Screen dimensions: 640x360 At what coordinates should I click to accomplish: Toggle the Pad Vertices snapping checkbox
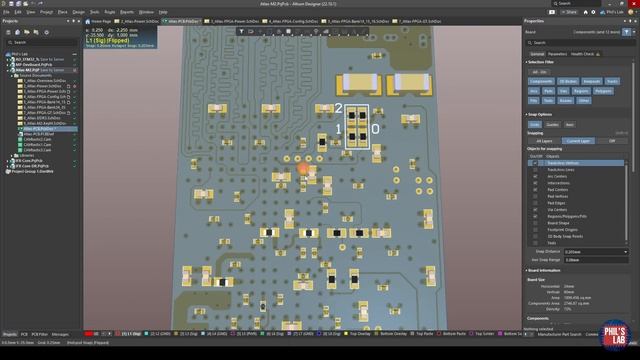click(535, 196)
